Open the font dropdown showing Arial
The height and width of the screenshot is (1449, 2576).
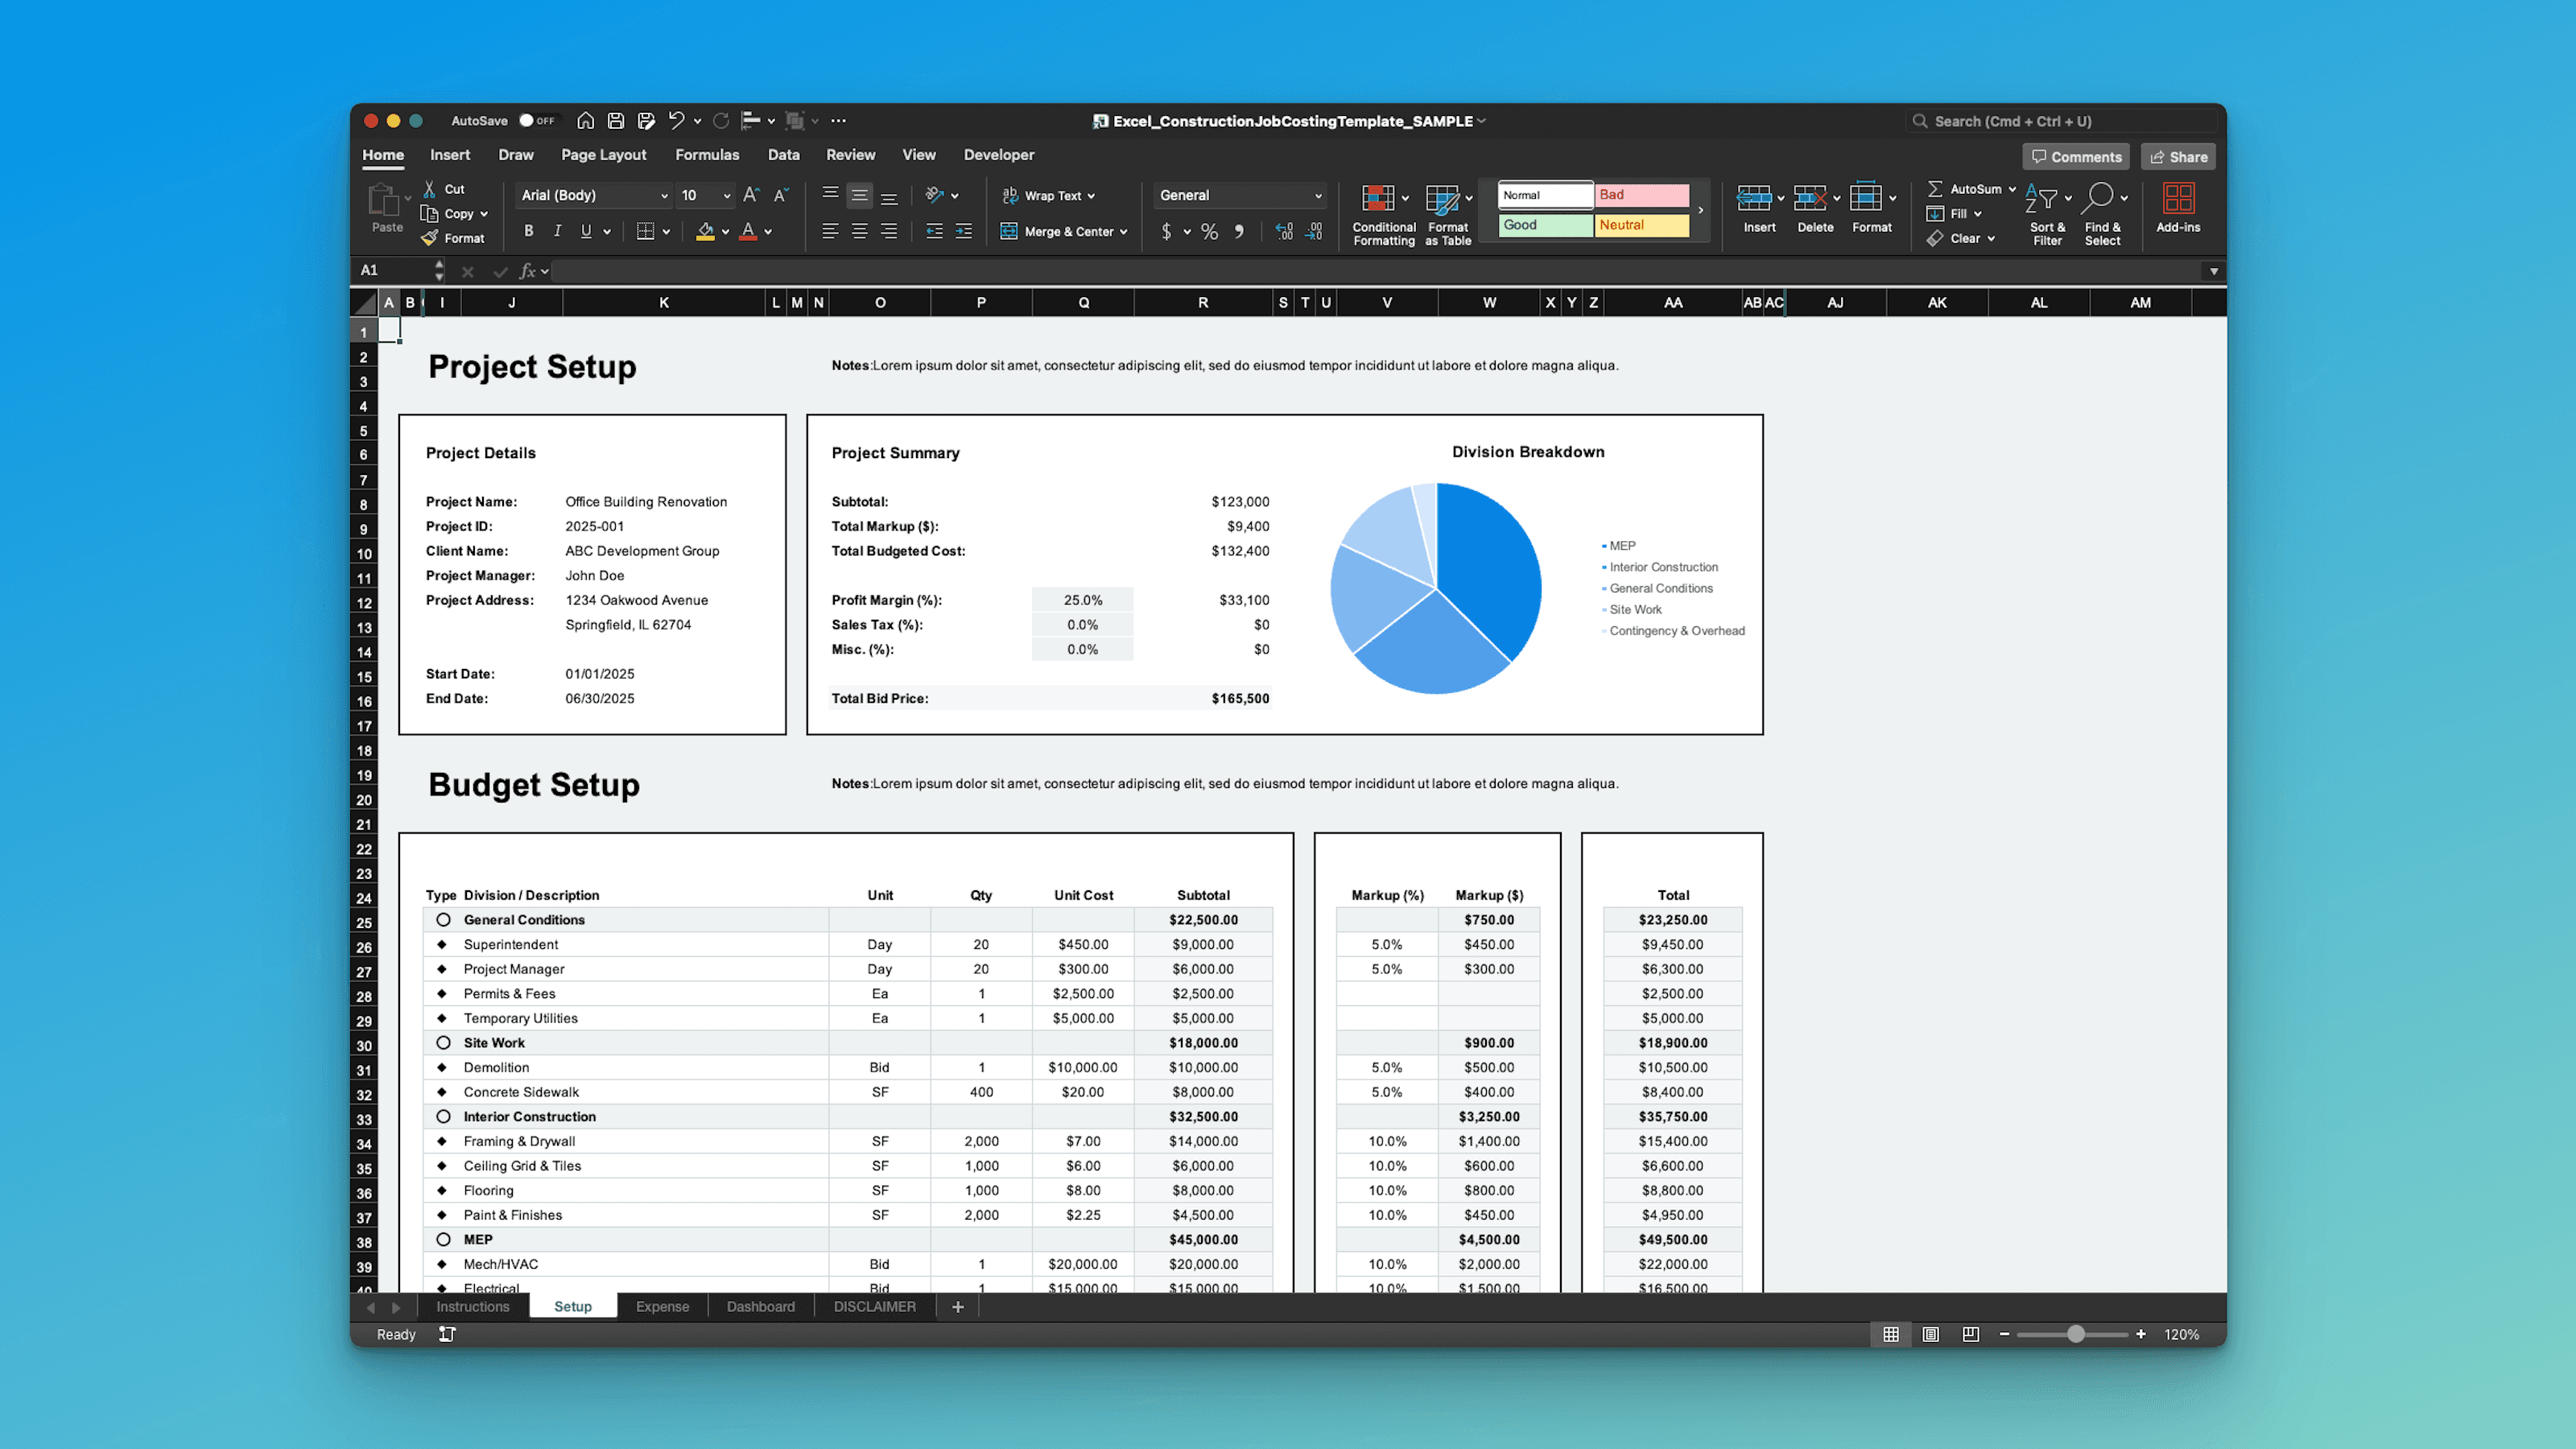click(x=592, y=195)
